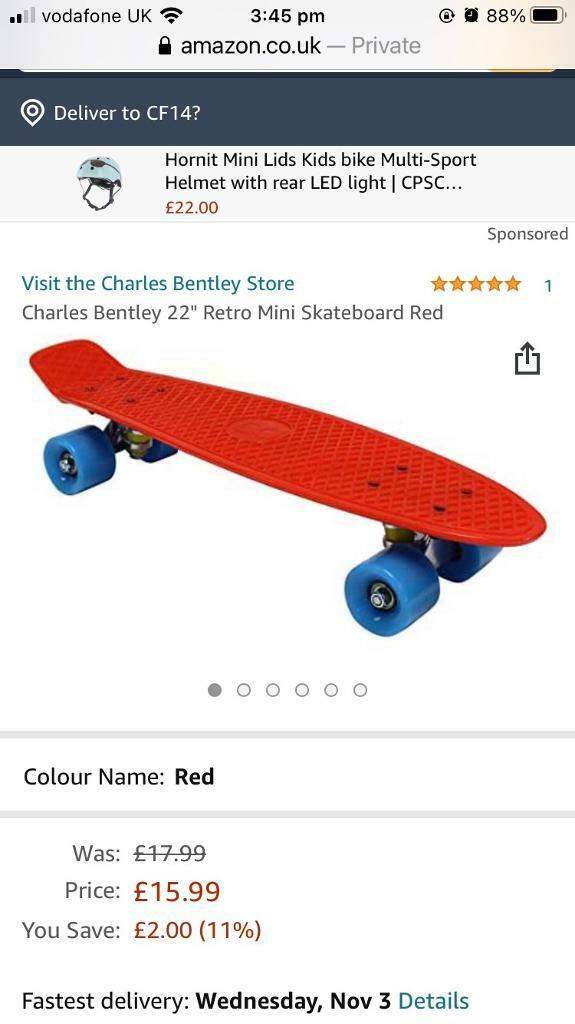Tap the battery icon in status bar
Screen dimensions: 575x1024
pos(548,15)
